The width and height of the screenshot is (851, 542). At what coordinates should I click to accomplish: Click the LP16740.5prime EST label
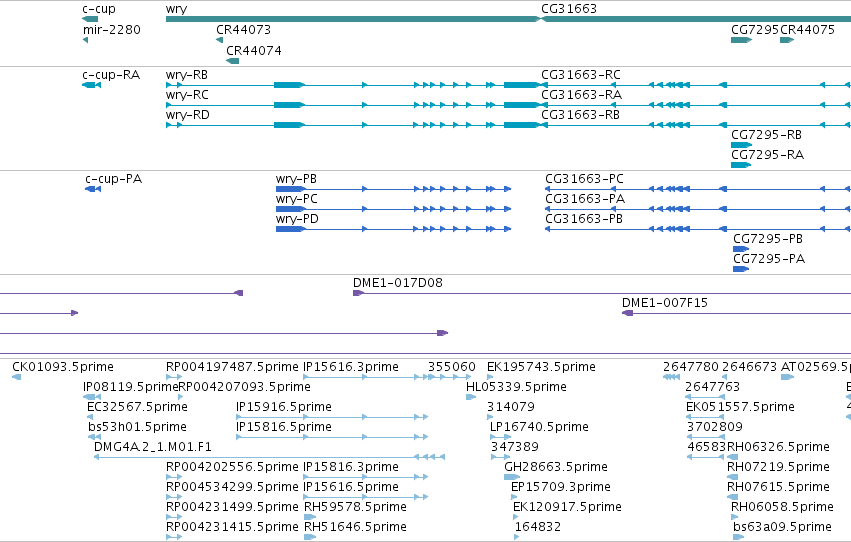tap(539, 427)
